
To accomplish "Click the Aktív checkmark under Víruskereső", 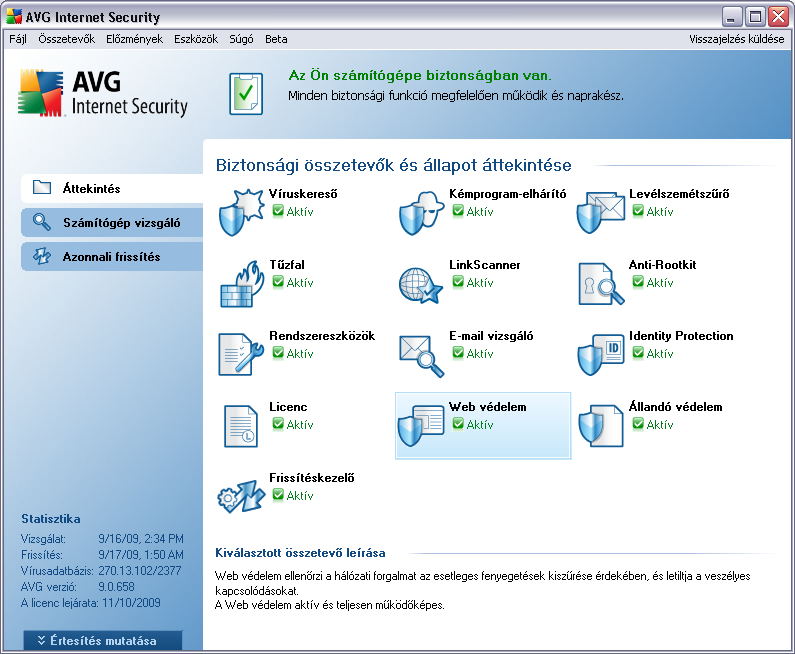I will point(278,211).
